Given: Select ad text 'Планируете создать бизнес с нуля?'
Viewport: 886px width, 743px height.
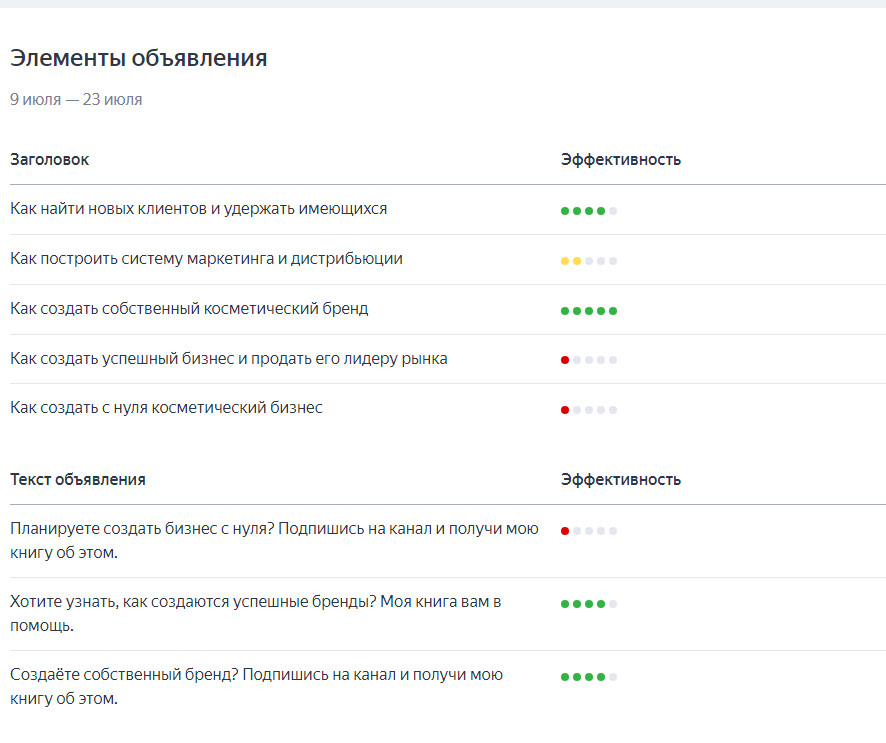Looking at the screenshot, I should [x=274, y=540].
